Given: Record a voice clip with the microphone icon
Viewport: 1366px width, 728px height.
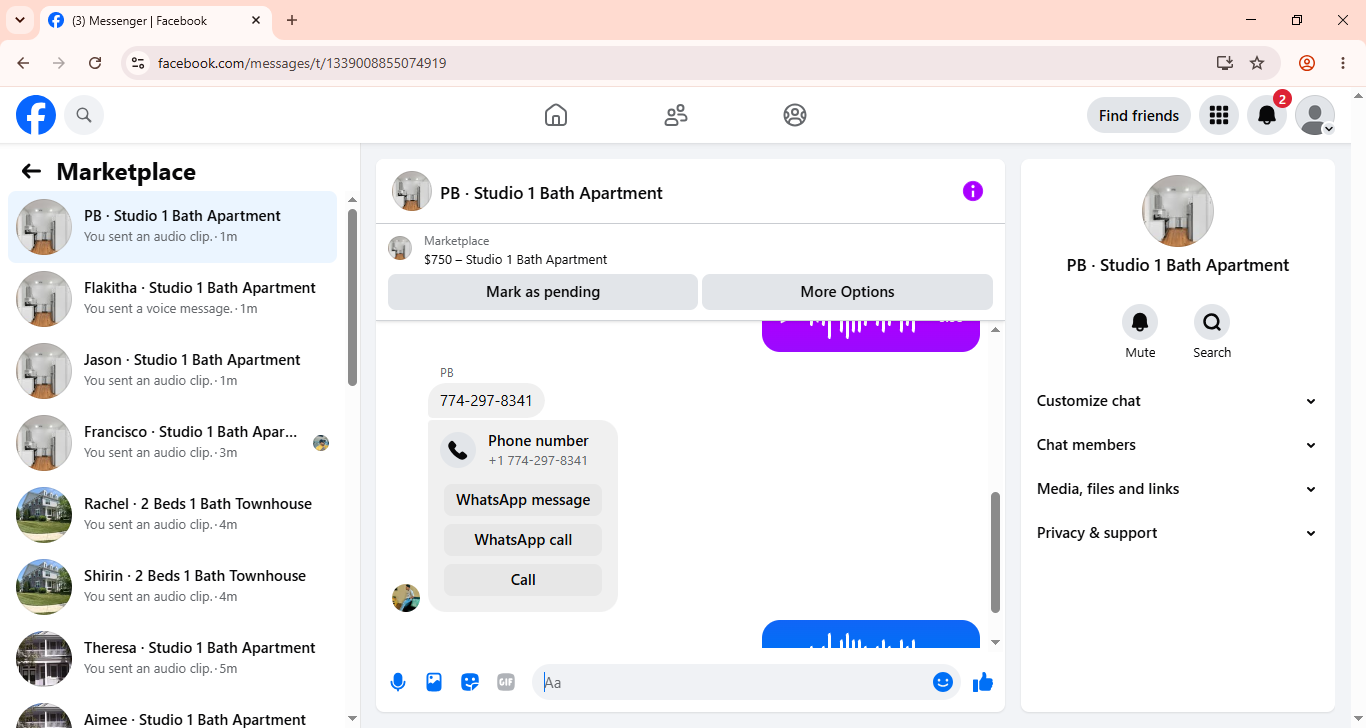Looking at the screenshot, I should [398, 682].
